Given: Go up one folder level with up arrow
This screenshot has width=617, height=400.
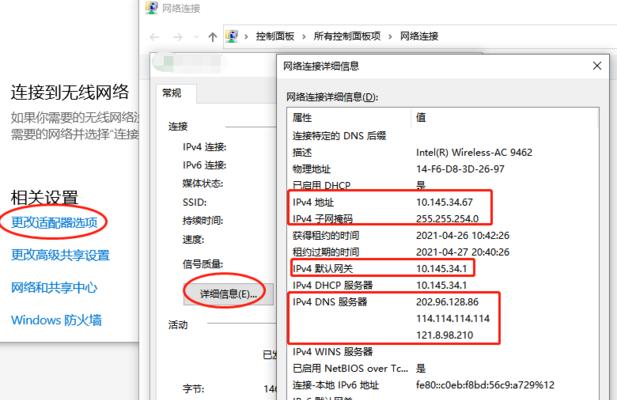Looking at the screenshot, I should click(x=212, y=37).
